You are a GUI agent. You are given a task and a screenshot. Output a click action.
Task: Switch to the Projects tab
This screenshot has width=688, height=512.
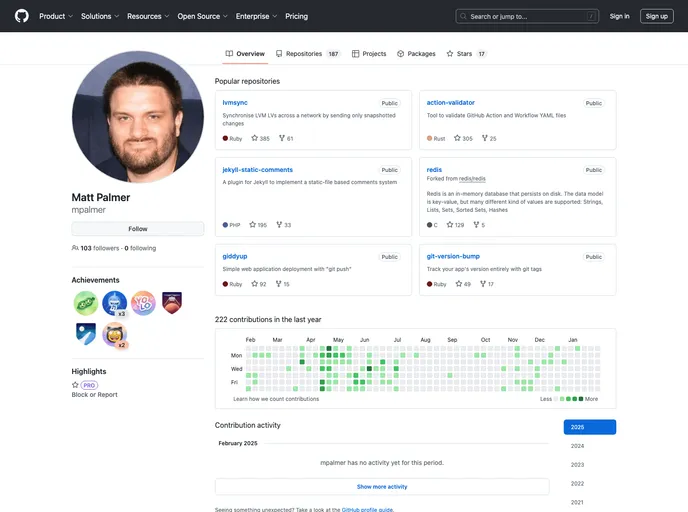point(369,54)
